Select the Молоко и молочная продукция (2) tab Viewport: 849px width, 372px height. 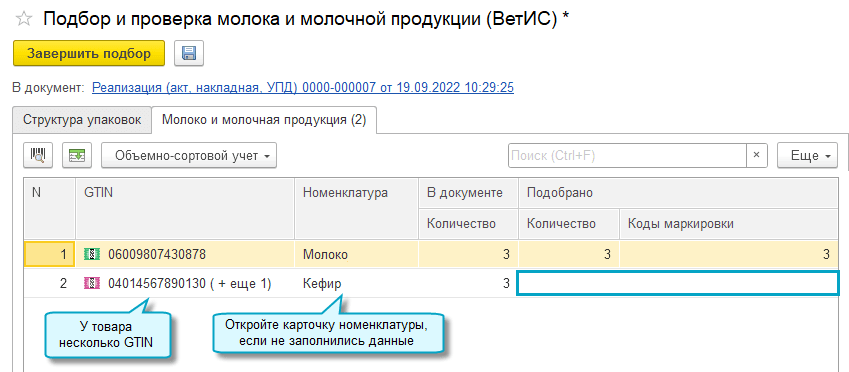pos(264,120)
